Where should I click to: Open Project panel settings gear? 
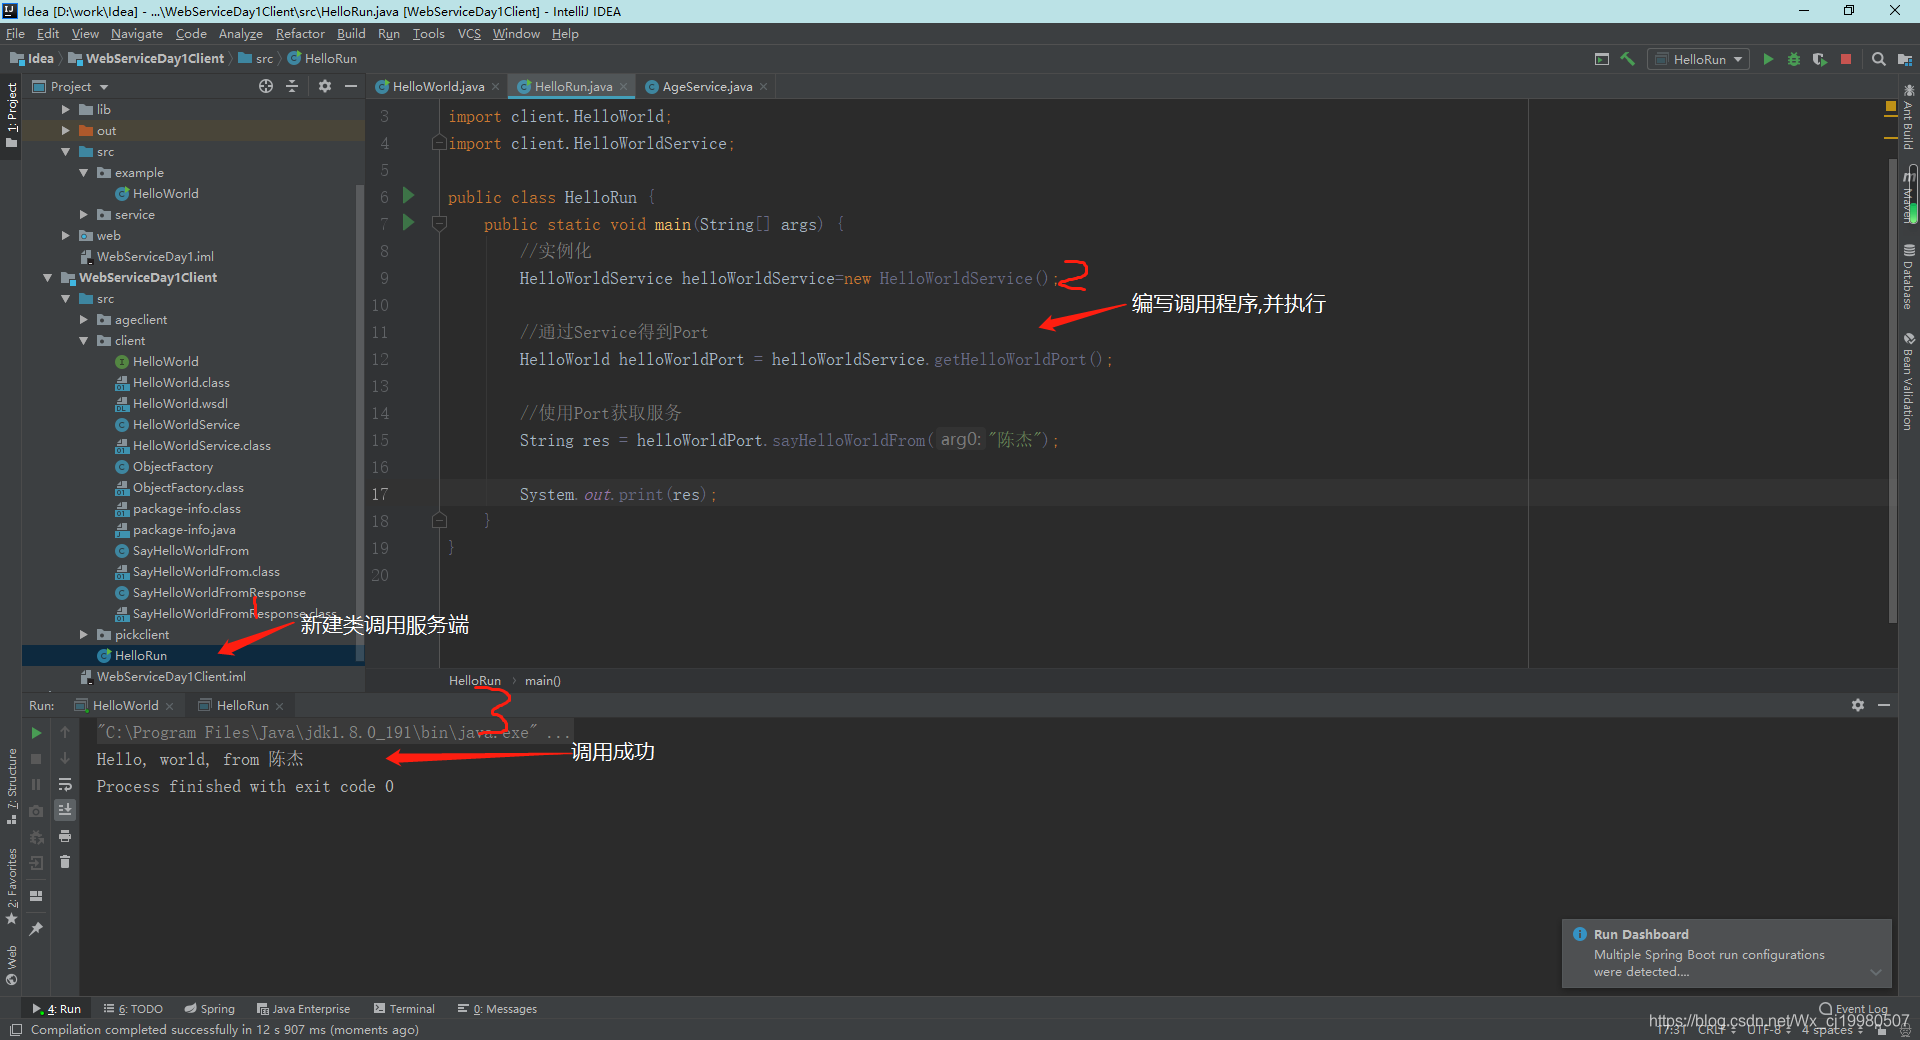point(325,86)
